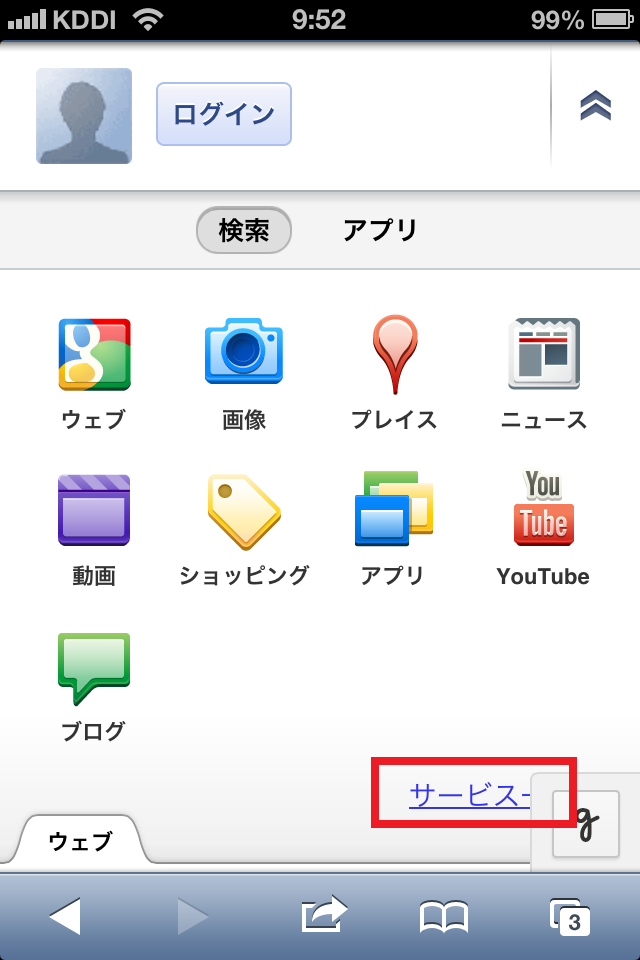The height and width of the screenshot is (960, 640).
Task: Select the ウェブ bottom tab
Action: tap(80, 841)
